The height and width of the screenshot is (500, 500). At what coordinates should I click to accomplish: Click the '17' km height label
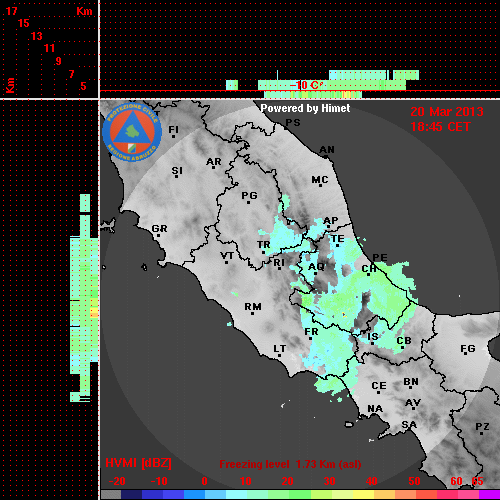[x=11, y=11]
